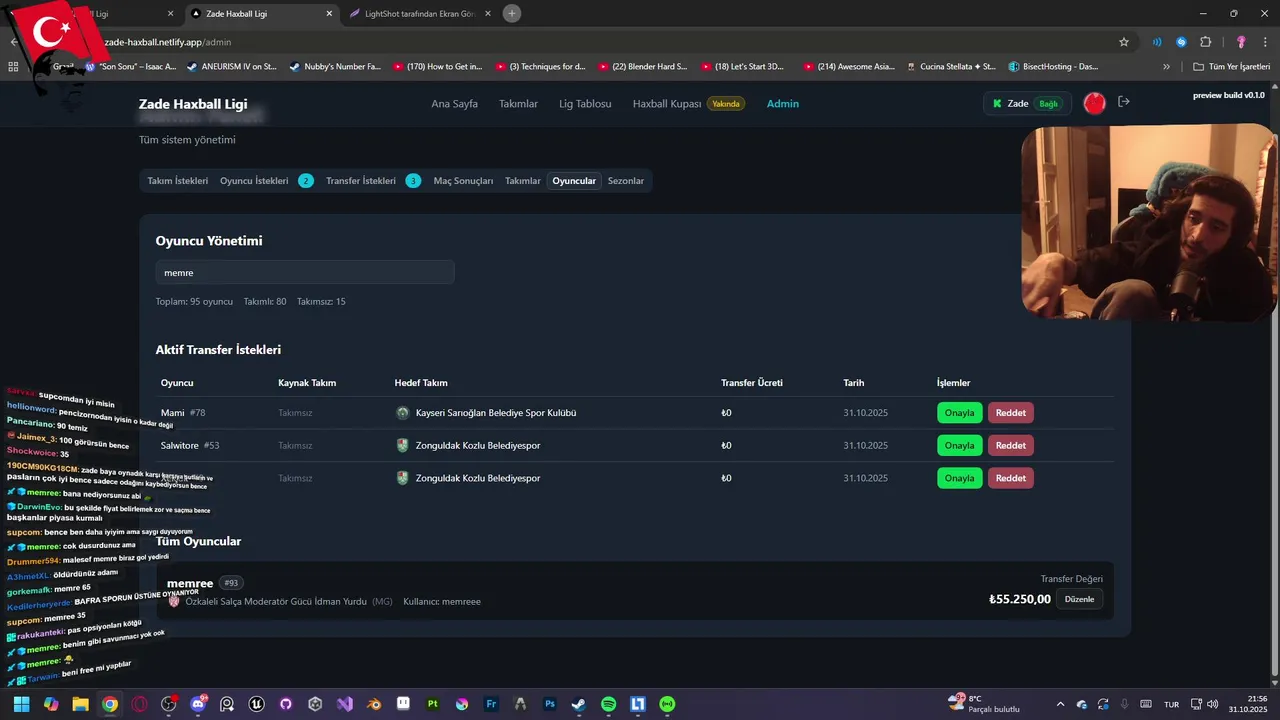
Task: Open Blender from the taskbar
Action: pyautogui.click(x=374, y=704)
